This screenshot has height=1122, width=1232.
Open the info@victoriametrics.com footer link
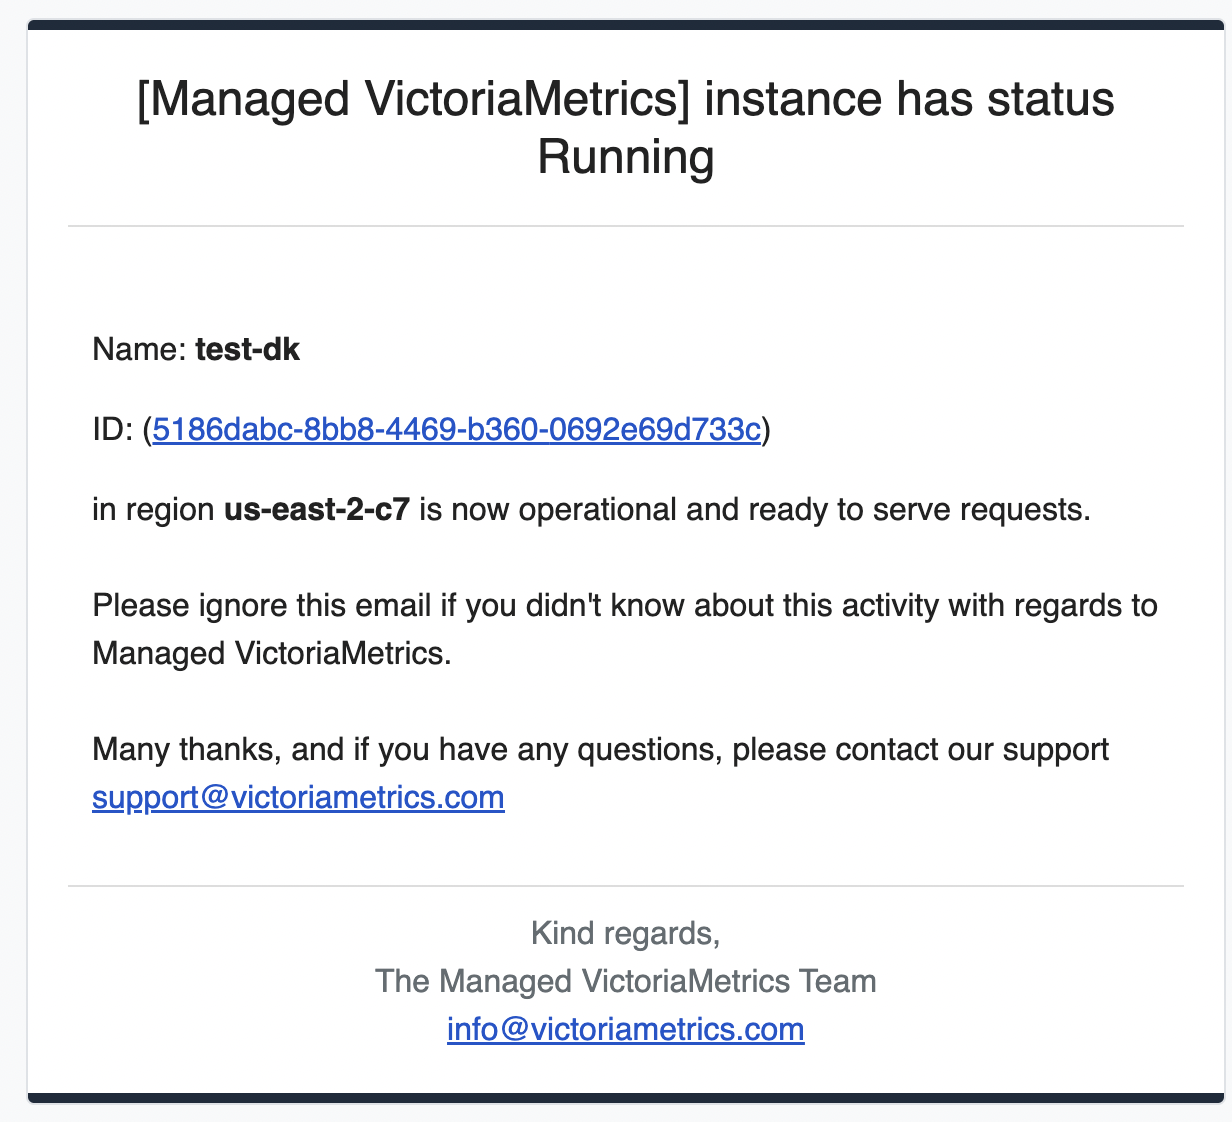(626, 1030)
